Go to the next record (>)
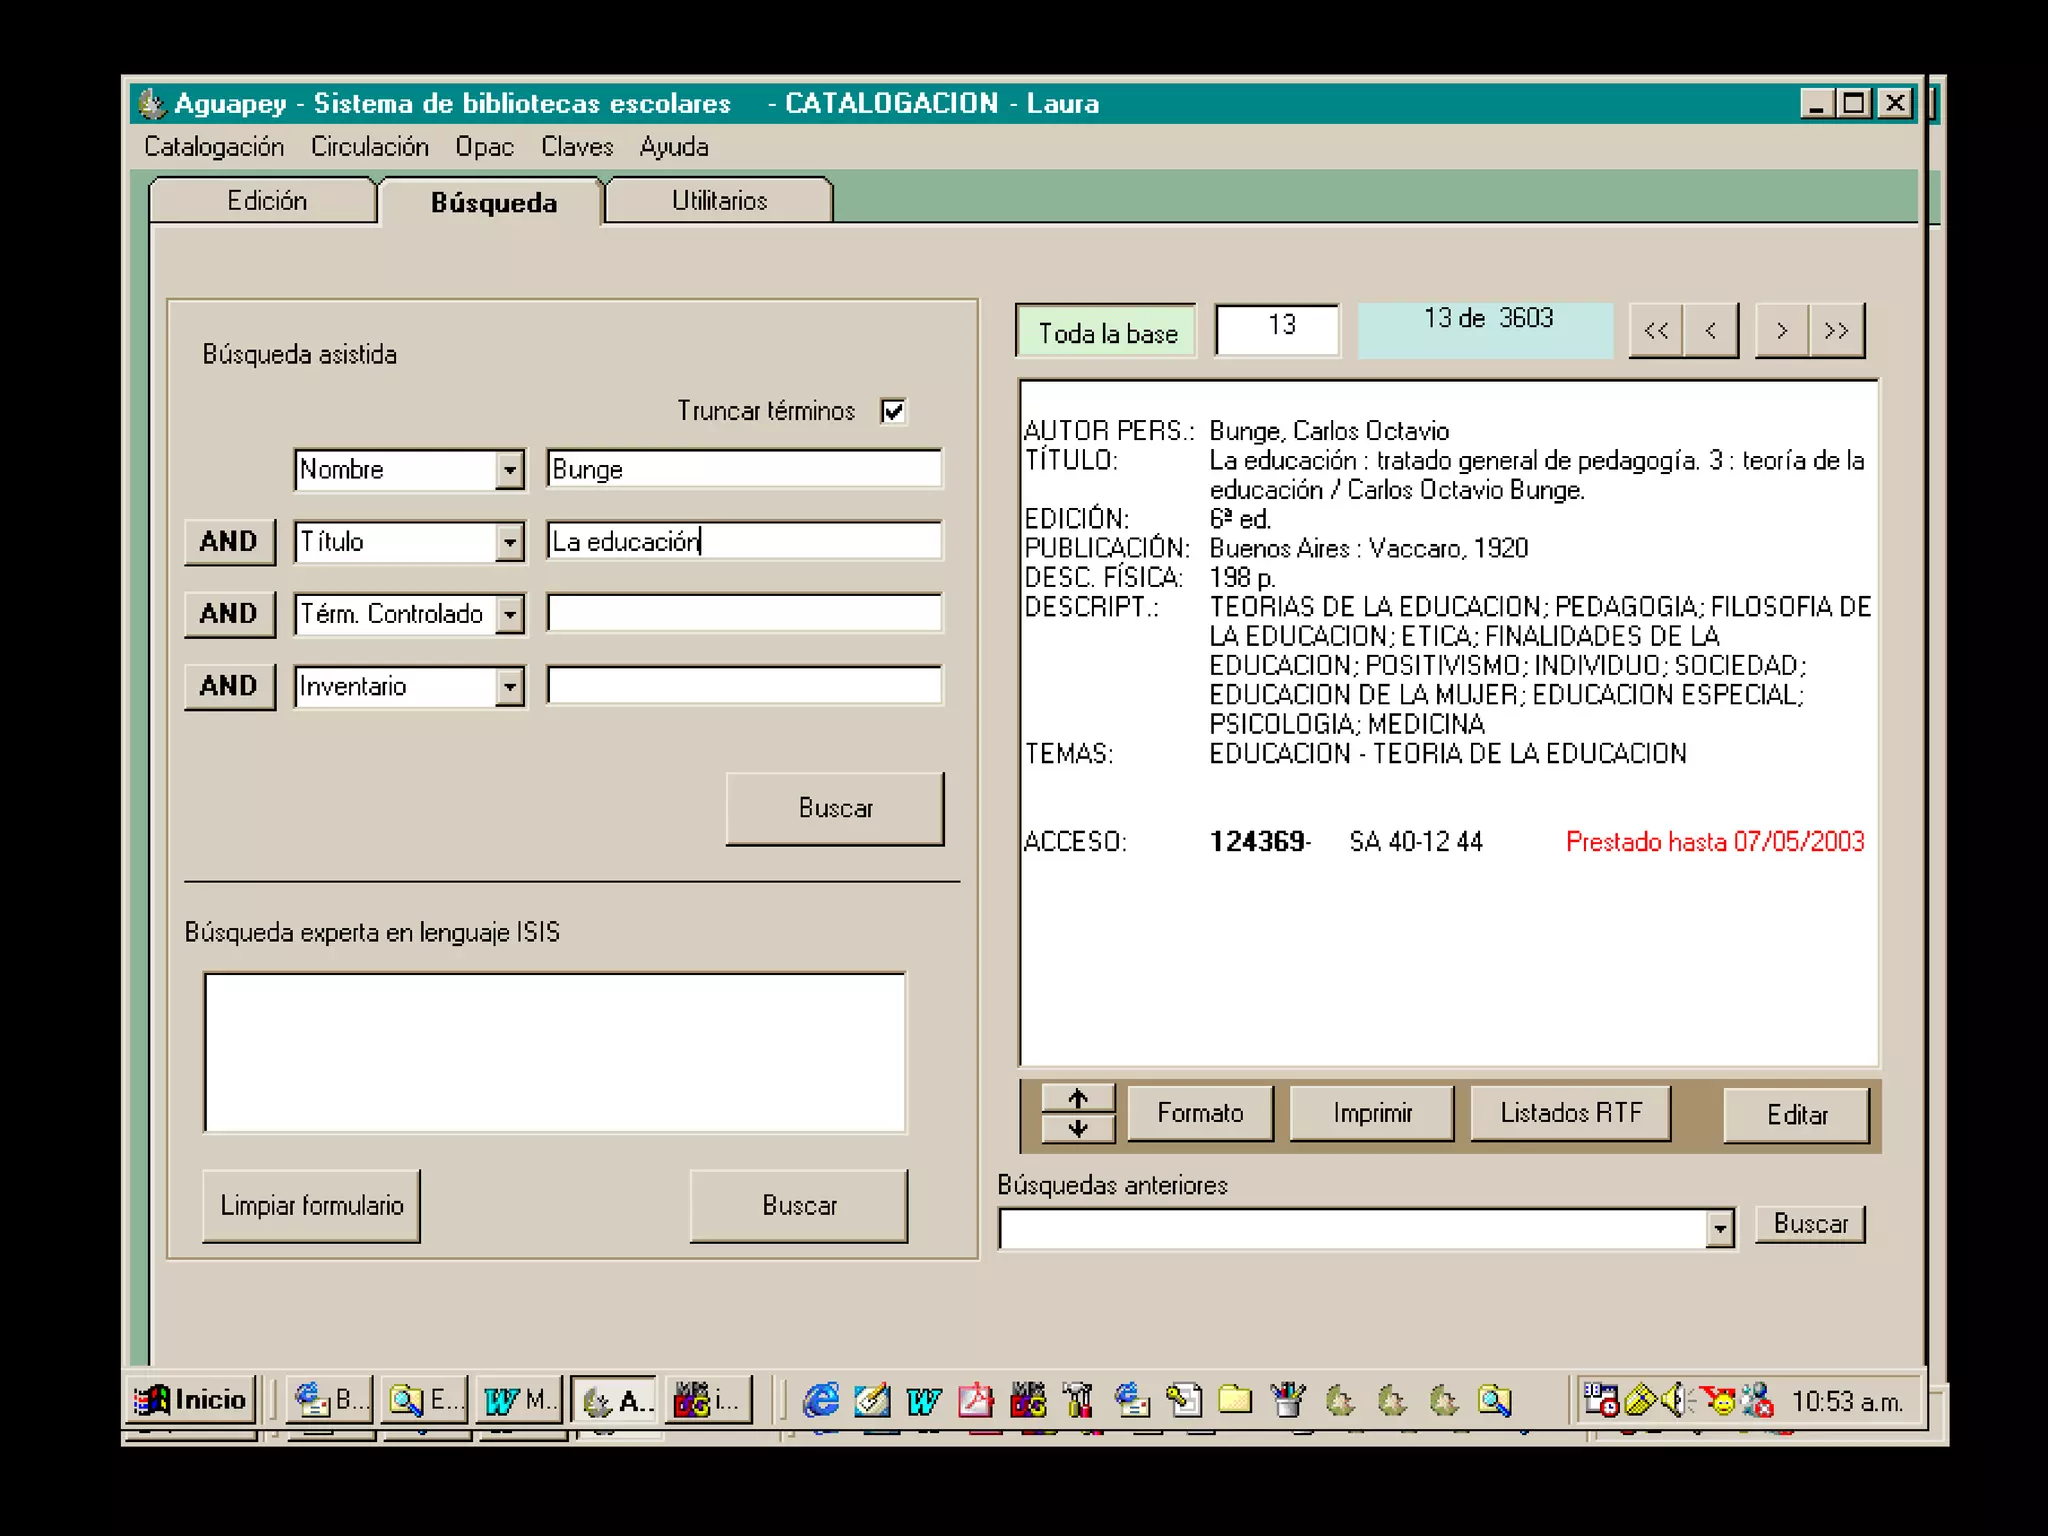Viewport: 2048px width, 1536px height. point(1781,331)
